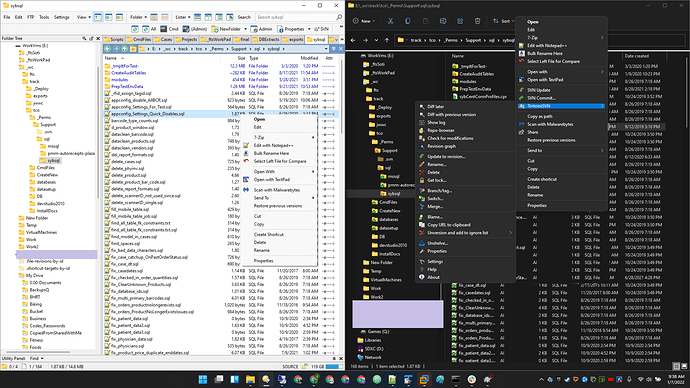Toggle third layout icon after View
Image resolution: width=690 pixels, height=388 pixels.
coord(119,17)
